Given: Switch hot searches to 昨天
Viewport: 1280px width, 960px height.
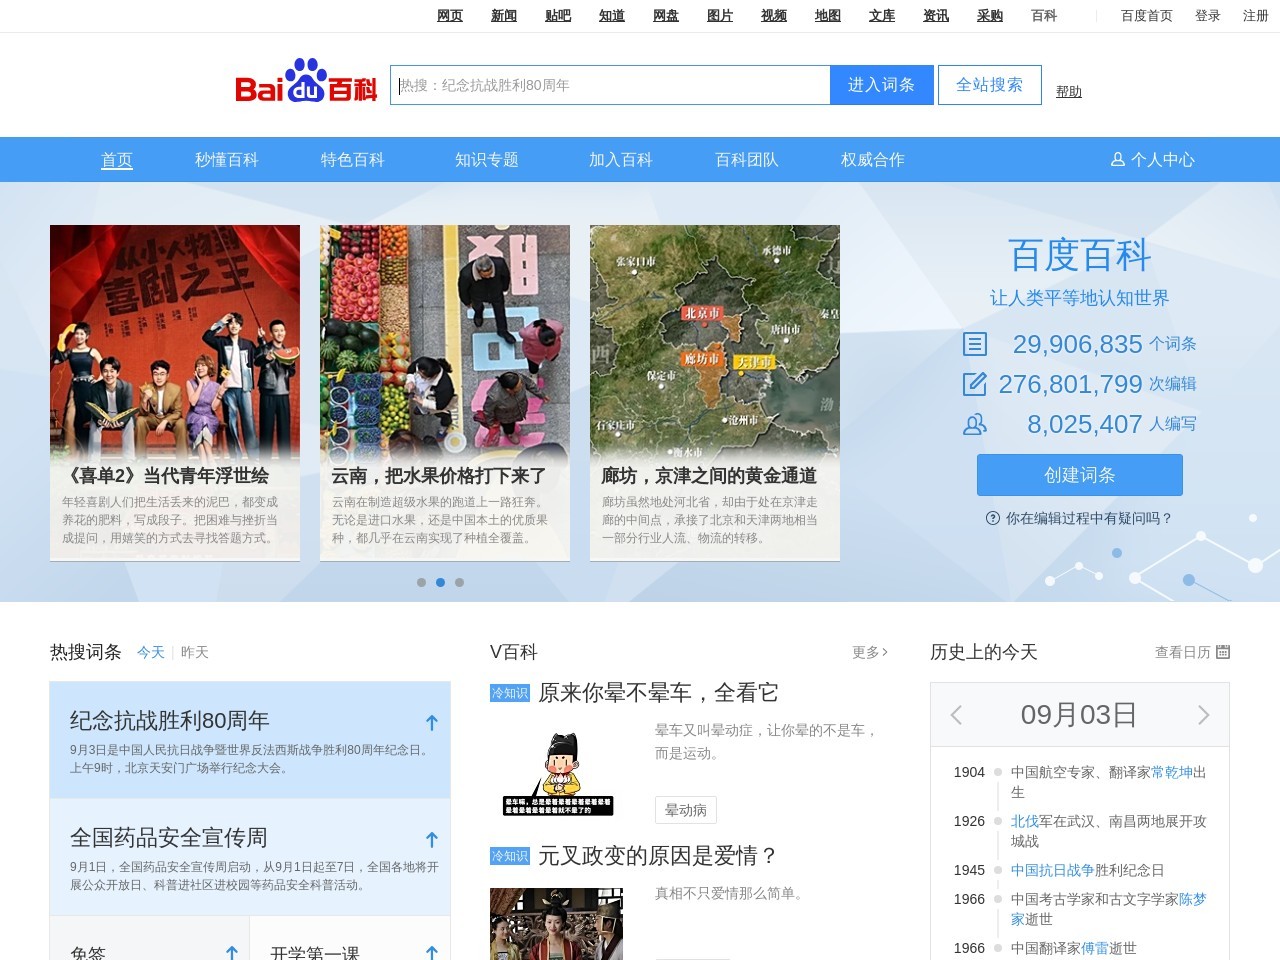Looking at the screenshot, I should coord(195,652).
